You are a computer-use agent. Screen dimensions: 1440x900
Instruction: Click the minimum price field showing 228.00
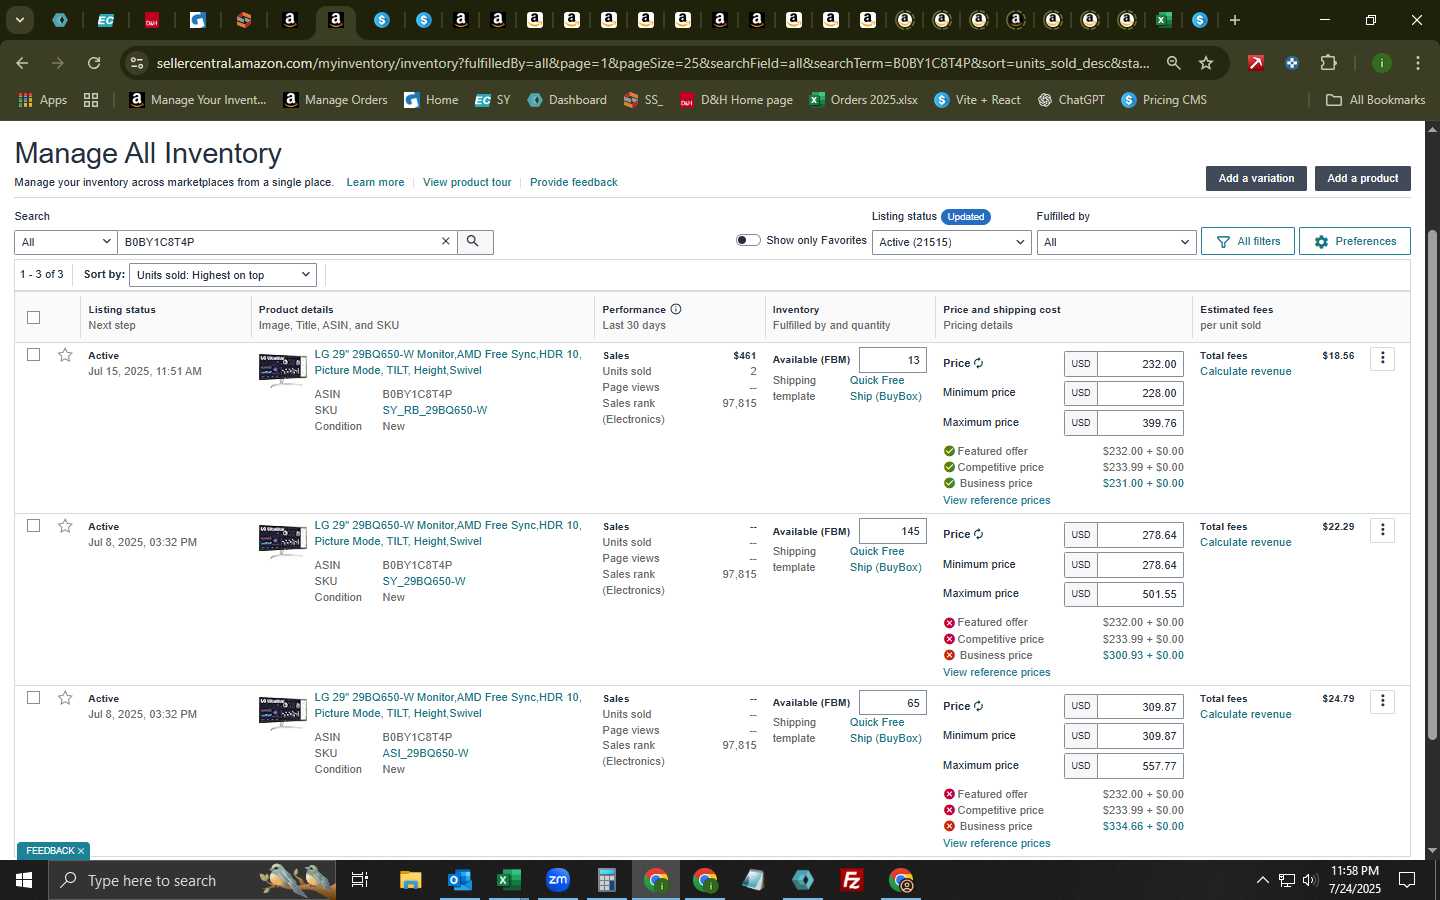[1140, 393]
